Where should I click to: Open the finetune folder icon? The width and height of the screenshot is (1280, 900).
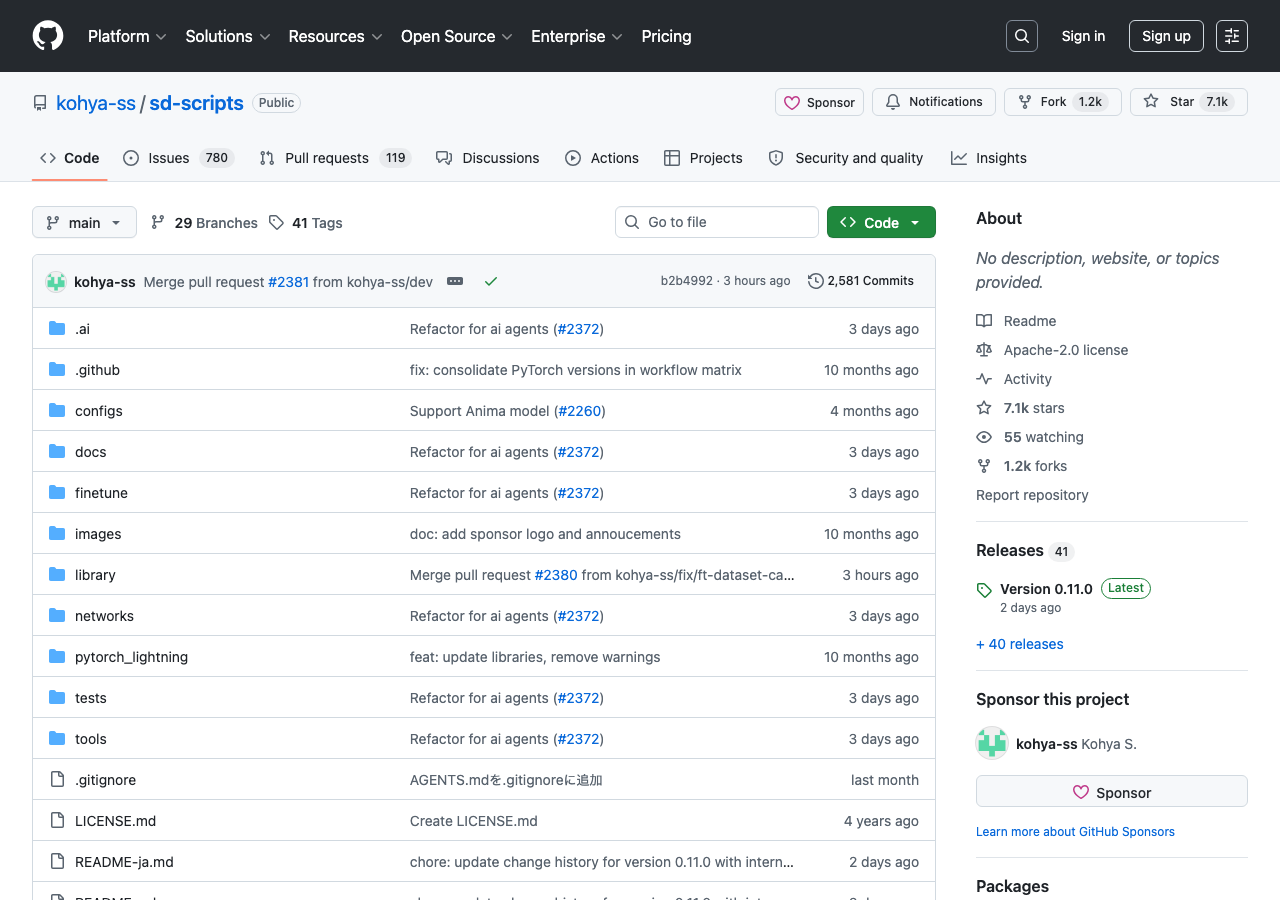coord(57,493)
